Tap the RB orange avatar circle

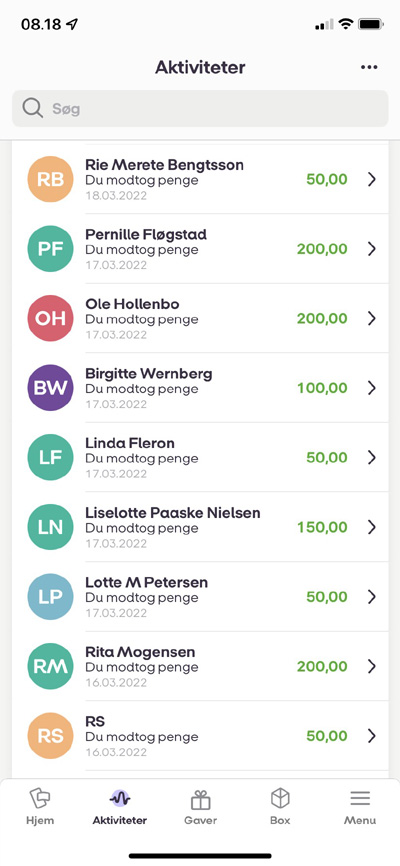[50, 179]
